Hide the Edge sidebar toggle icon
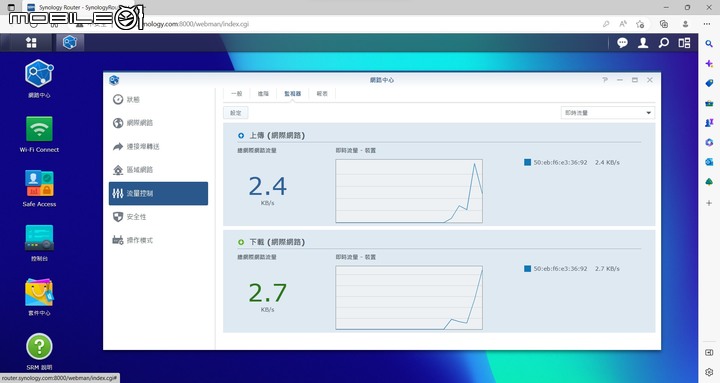 coord(709,353)
